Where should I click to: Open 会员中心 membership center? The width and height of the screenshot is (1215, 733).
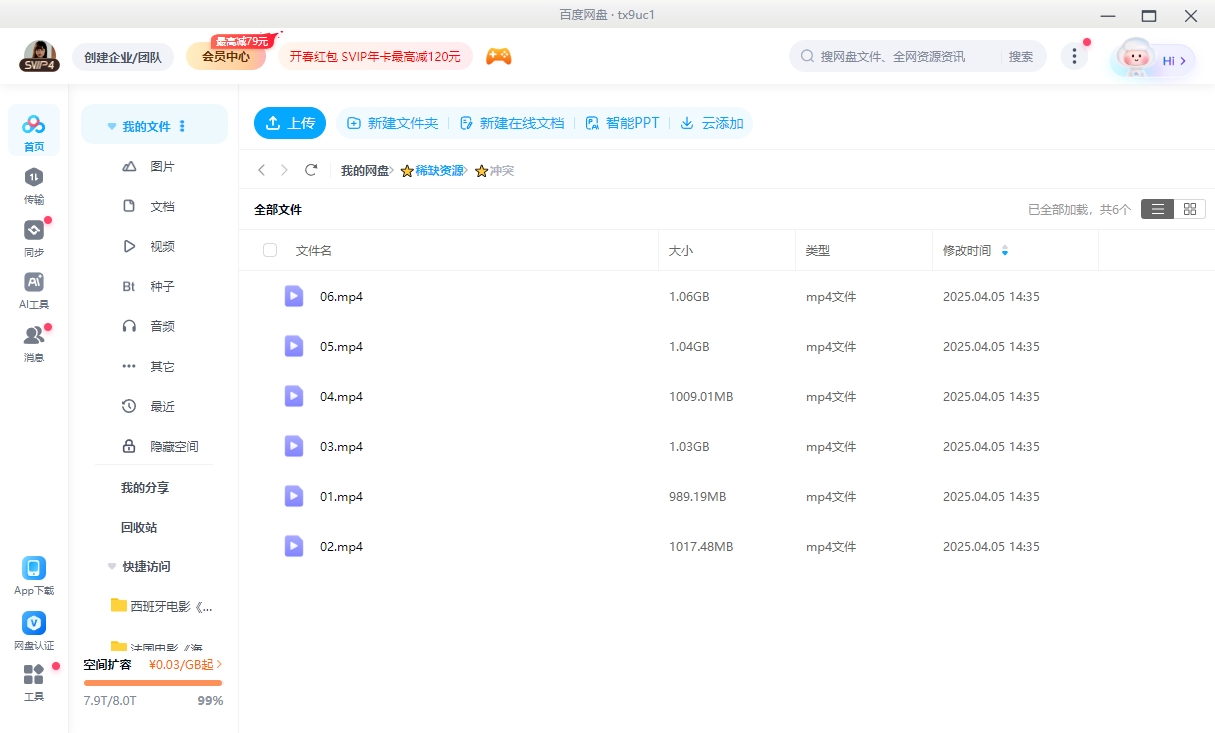point(228,57)
